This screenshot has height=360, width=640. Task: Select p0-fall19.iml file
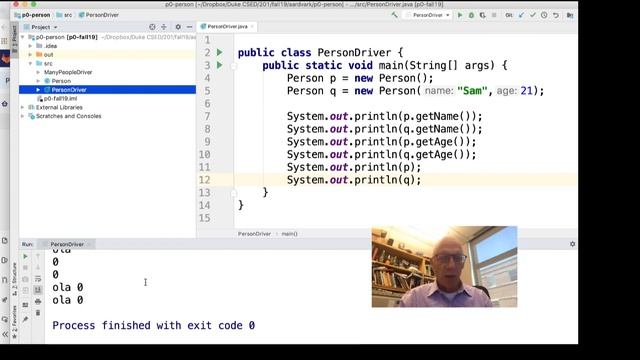click(57, 99)
